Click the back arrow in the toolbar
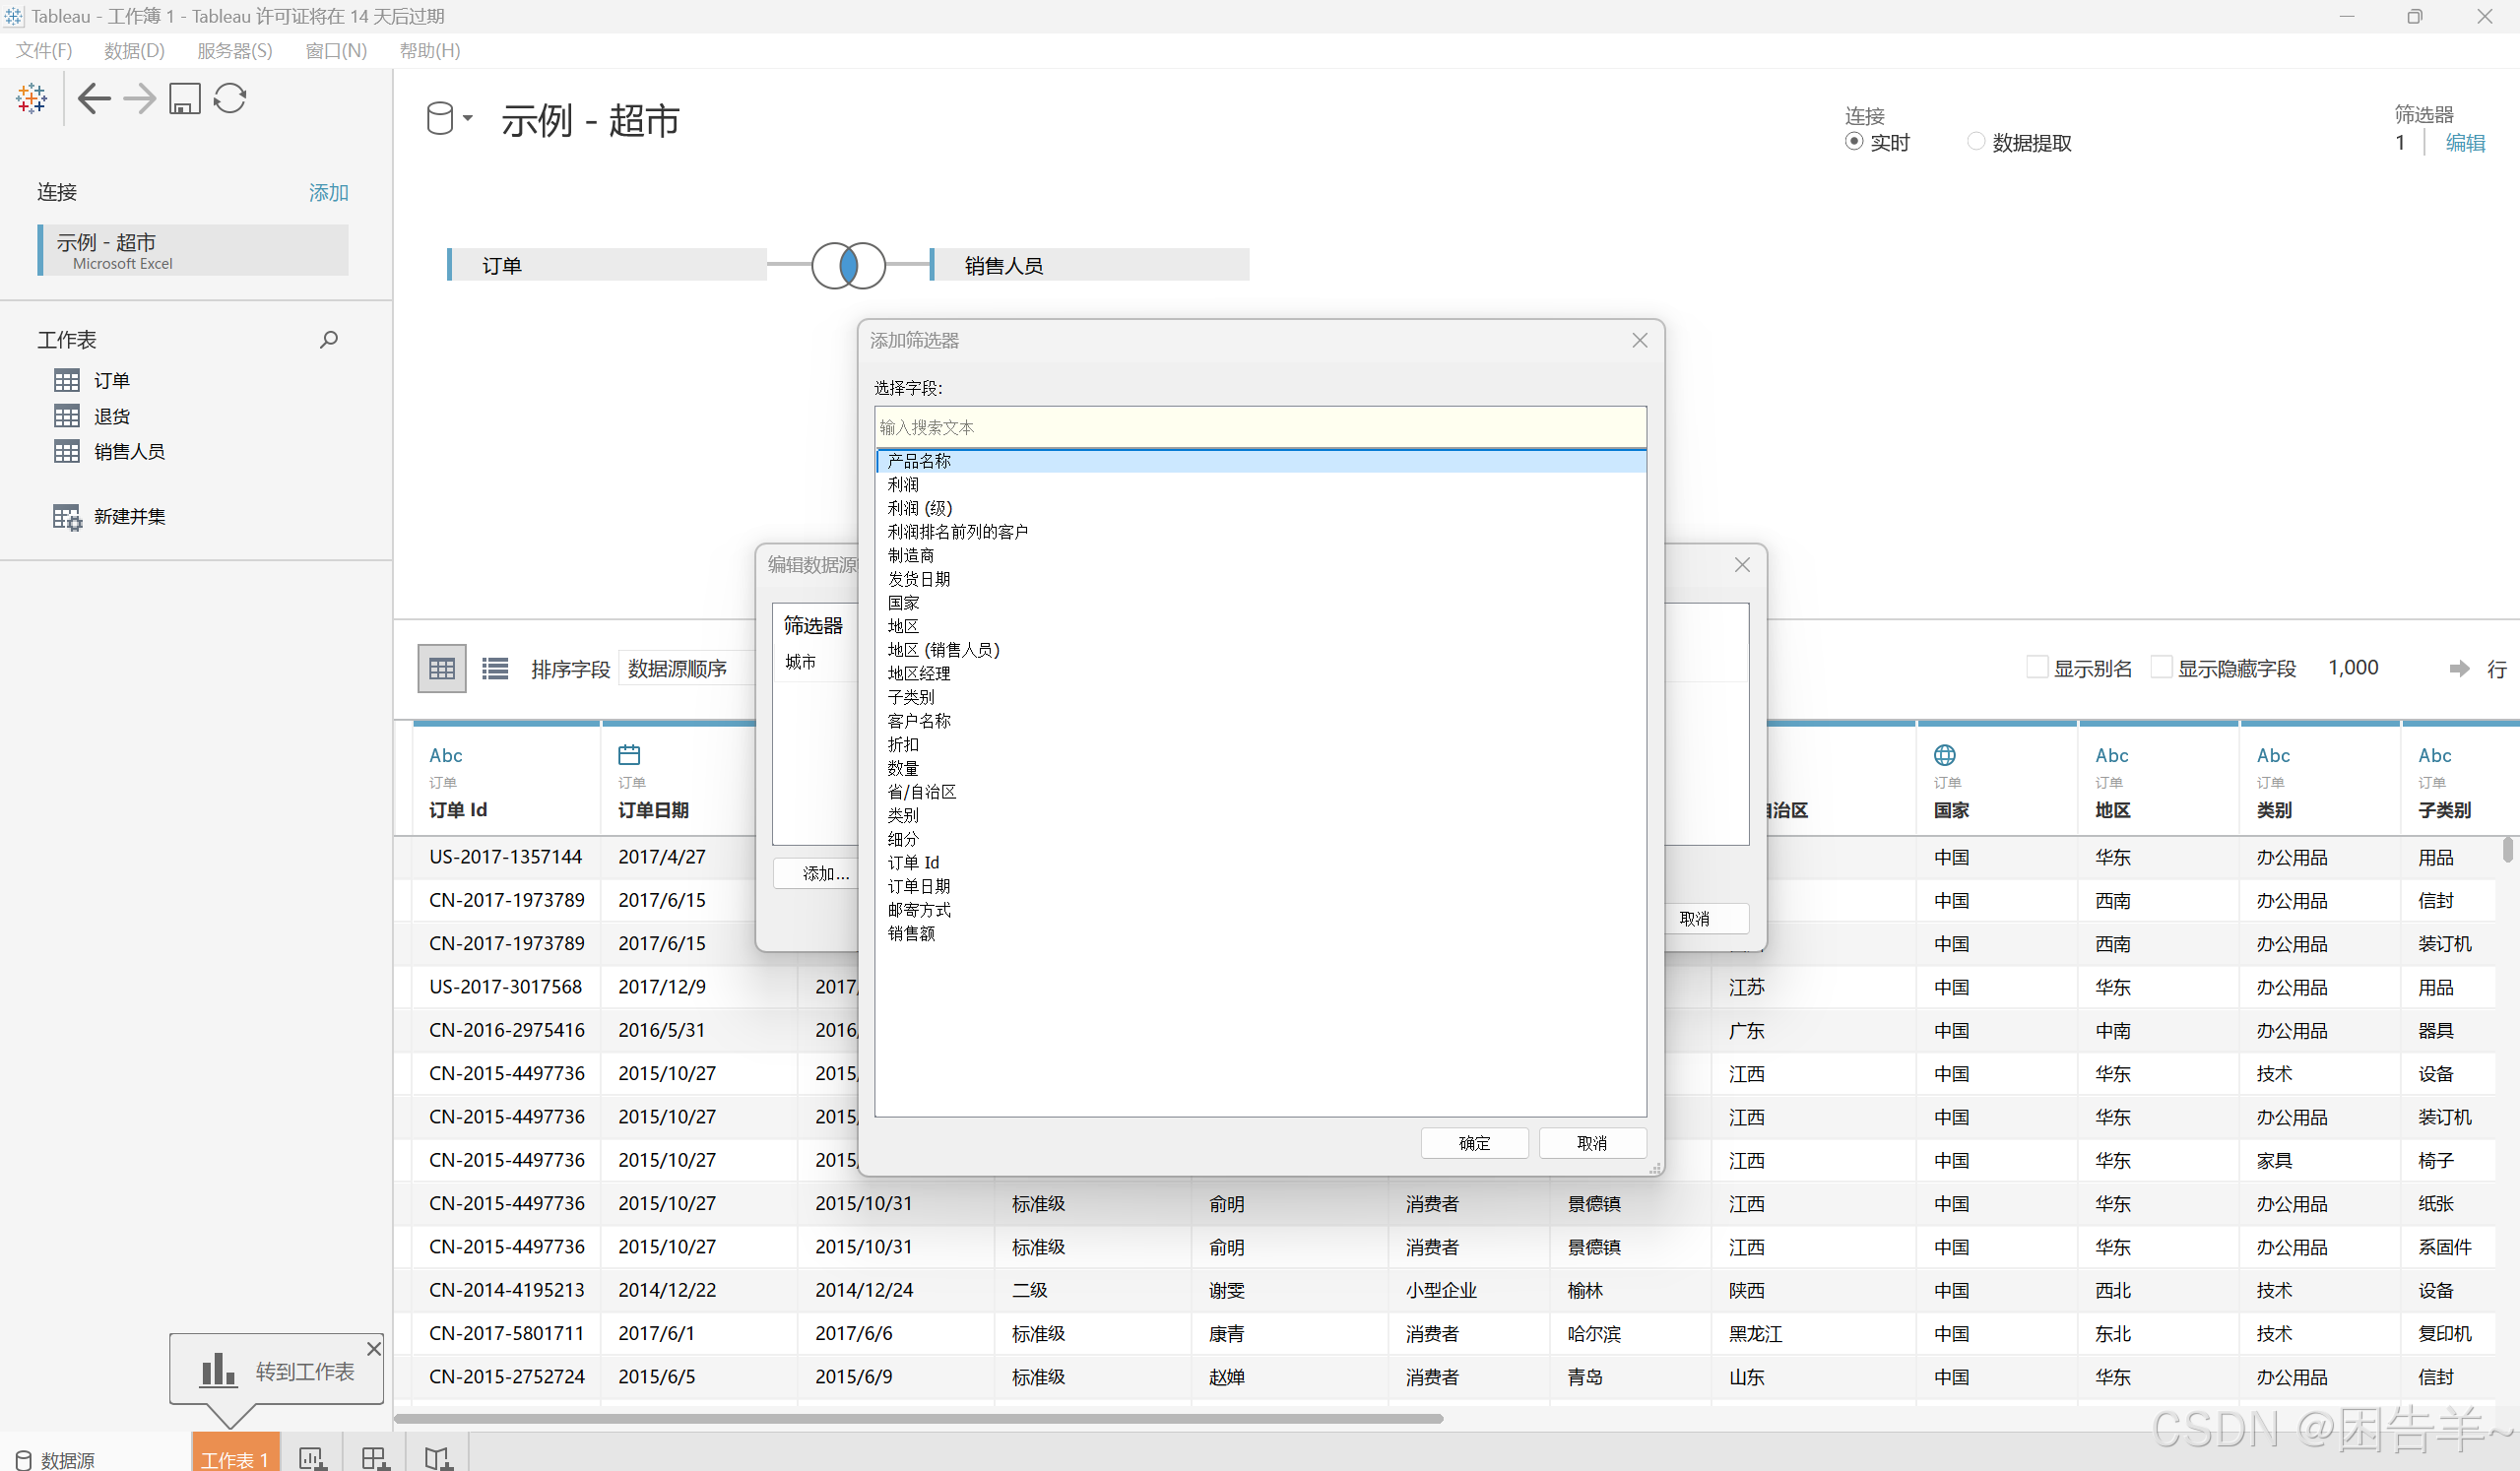 pyautogui.click(x=94, y=98)
